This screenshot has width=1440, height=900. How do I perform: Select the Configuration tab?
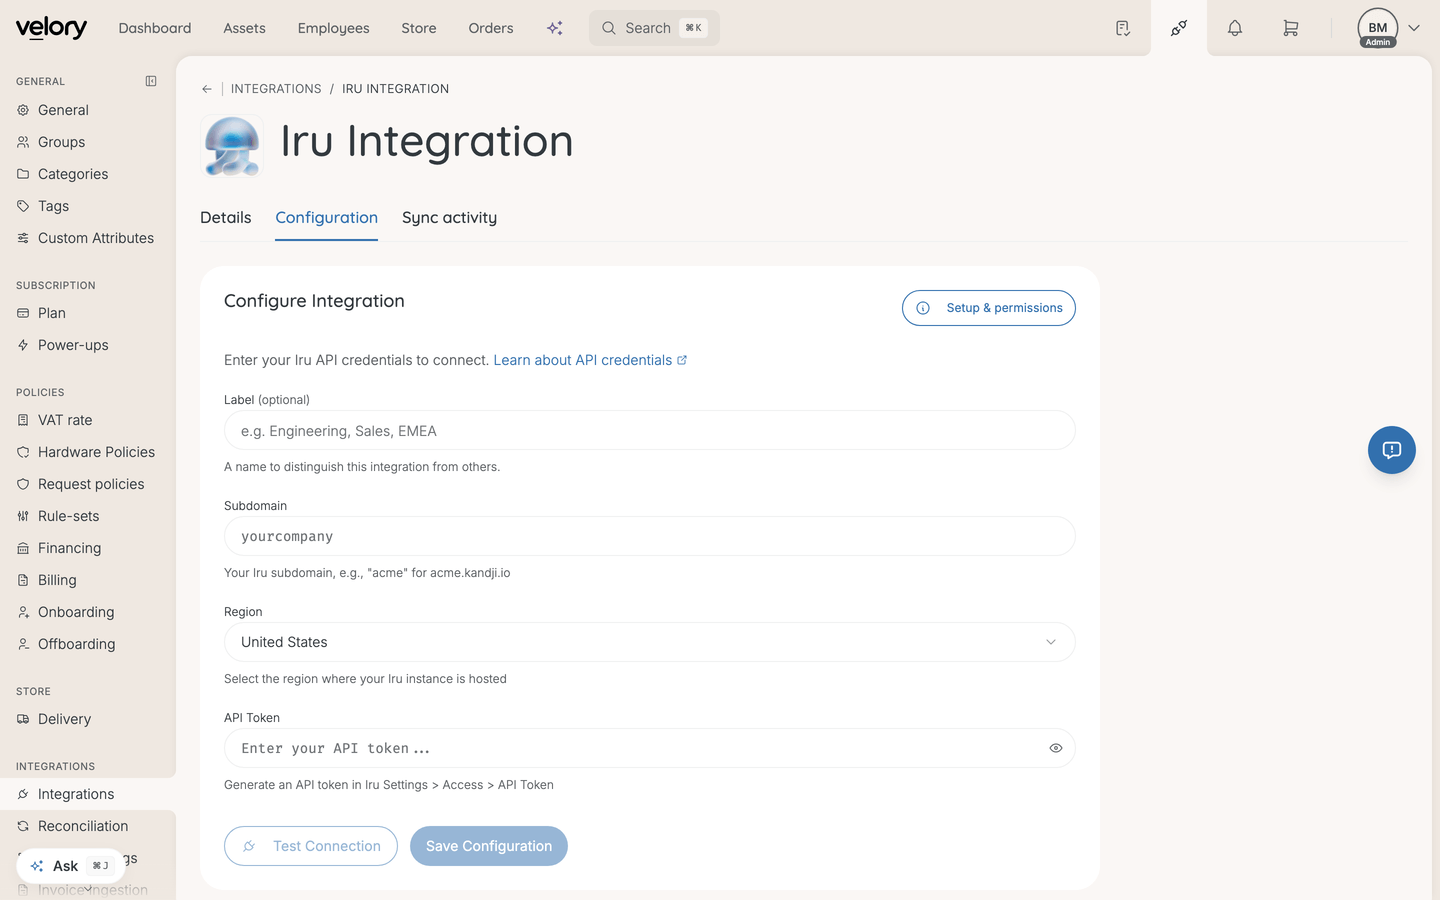[x=327, y=218]
